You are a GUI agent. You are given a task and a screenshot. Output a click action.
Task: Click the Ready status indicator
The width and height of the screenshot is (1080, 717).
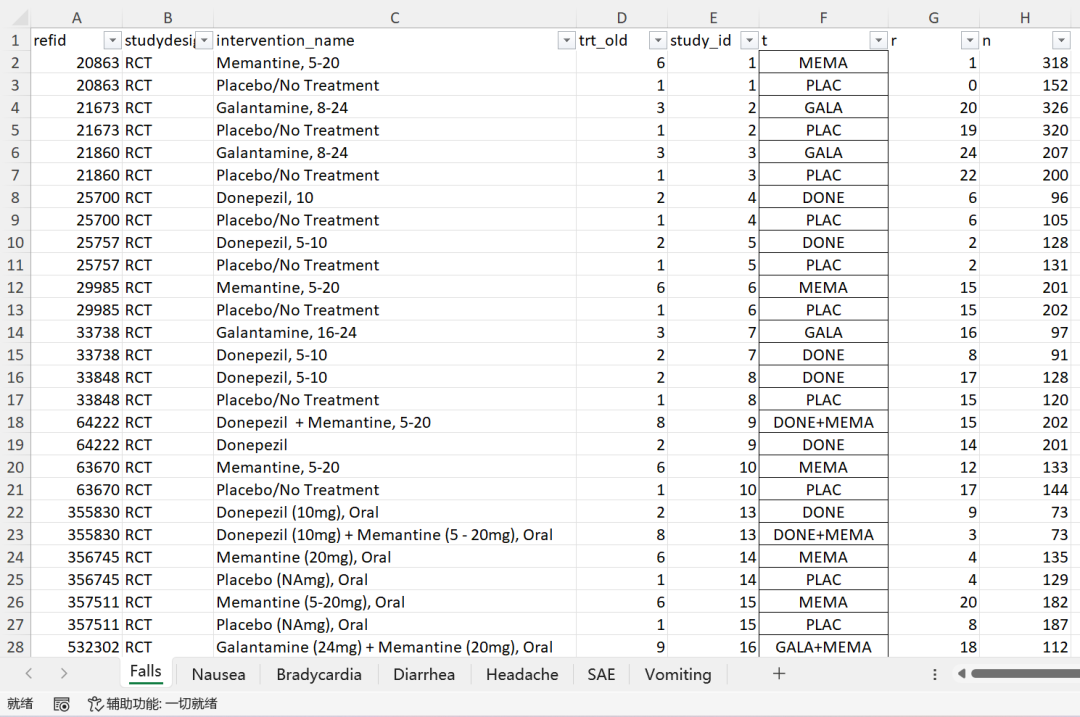pyautogui.click(x=20, y=704)
